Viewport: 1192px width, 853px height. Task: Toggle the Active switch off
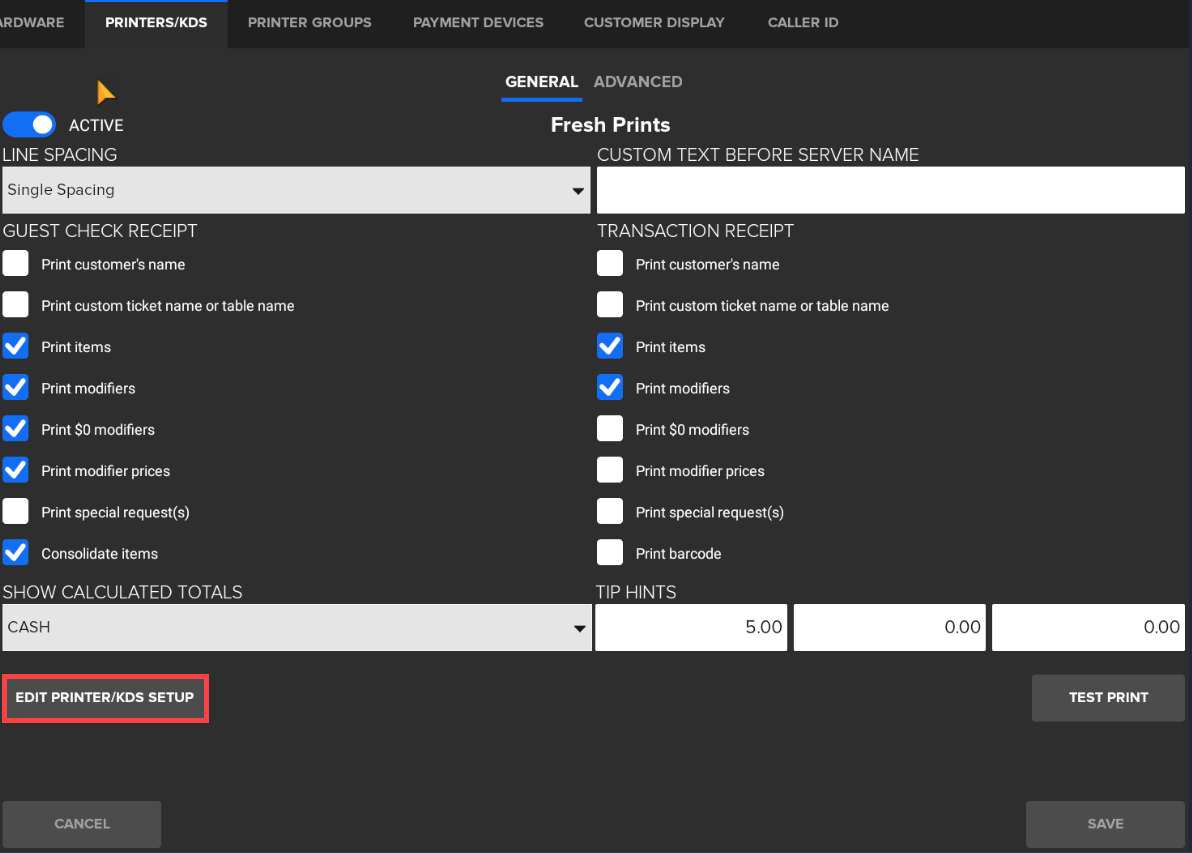(29, 125)
